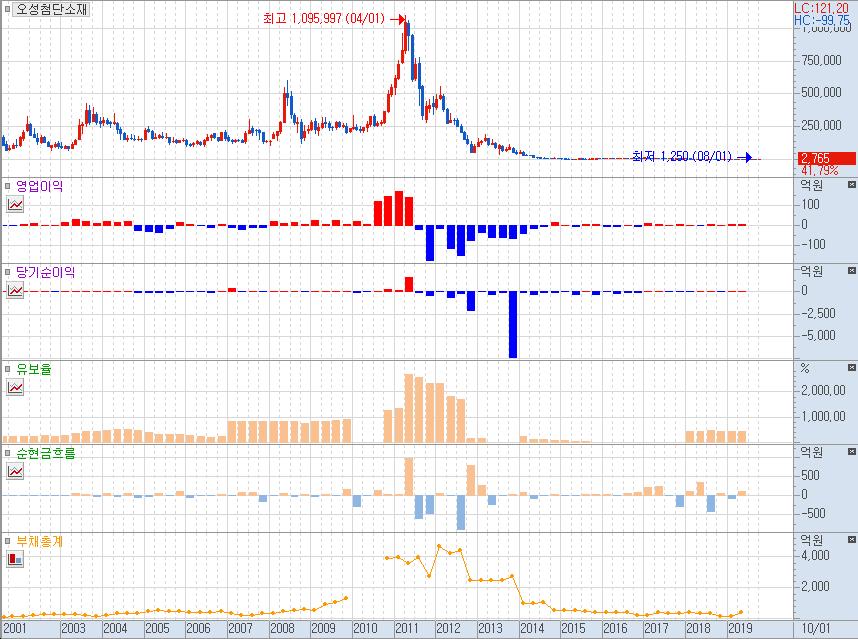858x639 pixels.
Task: Select the 당기순이익 indicator label
Action: 45,272
